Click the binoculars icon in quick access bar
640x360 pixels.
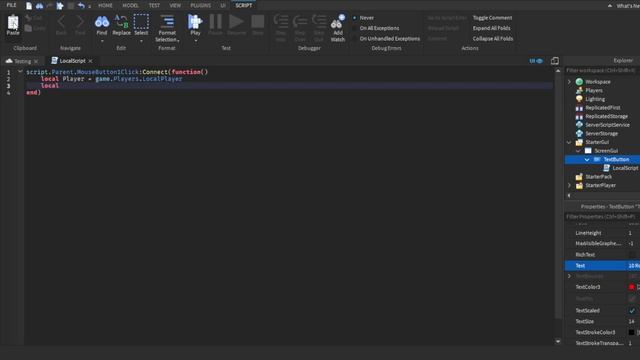pyautogui.click(x=39, y=6)
